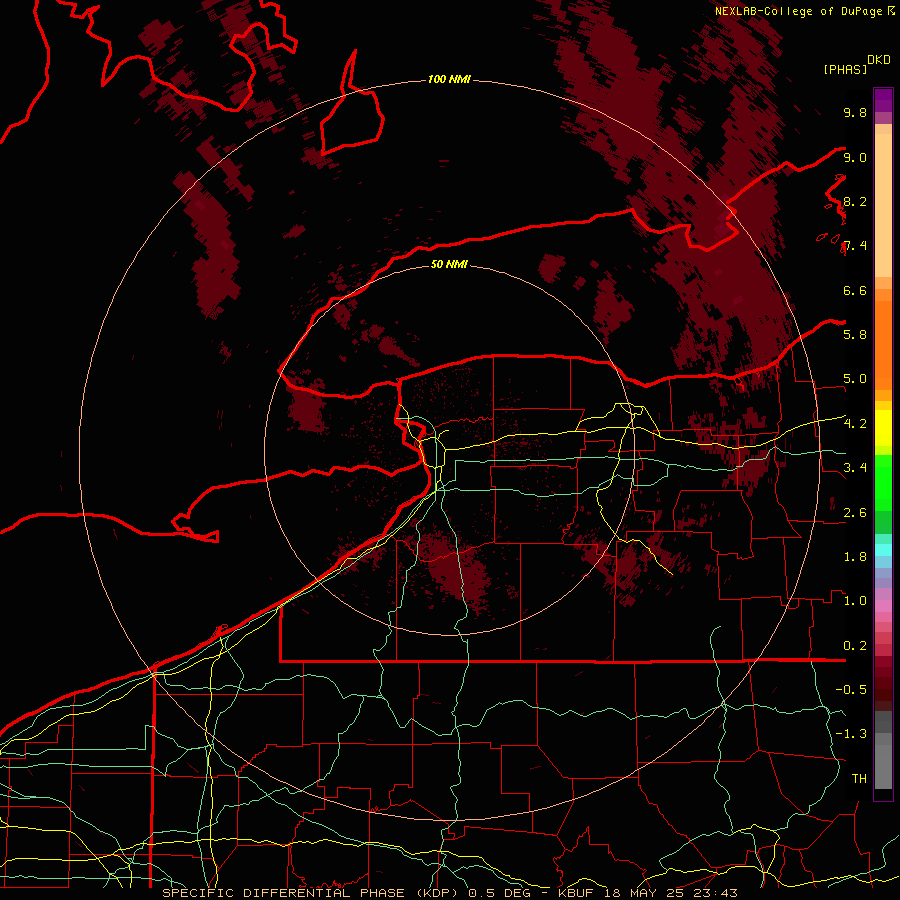Click the pink segment of the color bar

point(883,606)
